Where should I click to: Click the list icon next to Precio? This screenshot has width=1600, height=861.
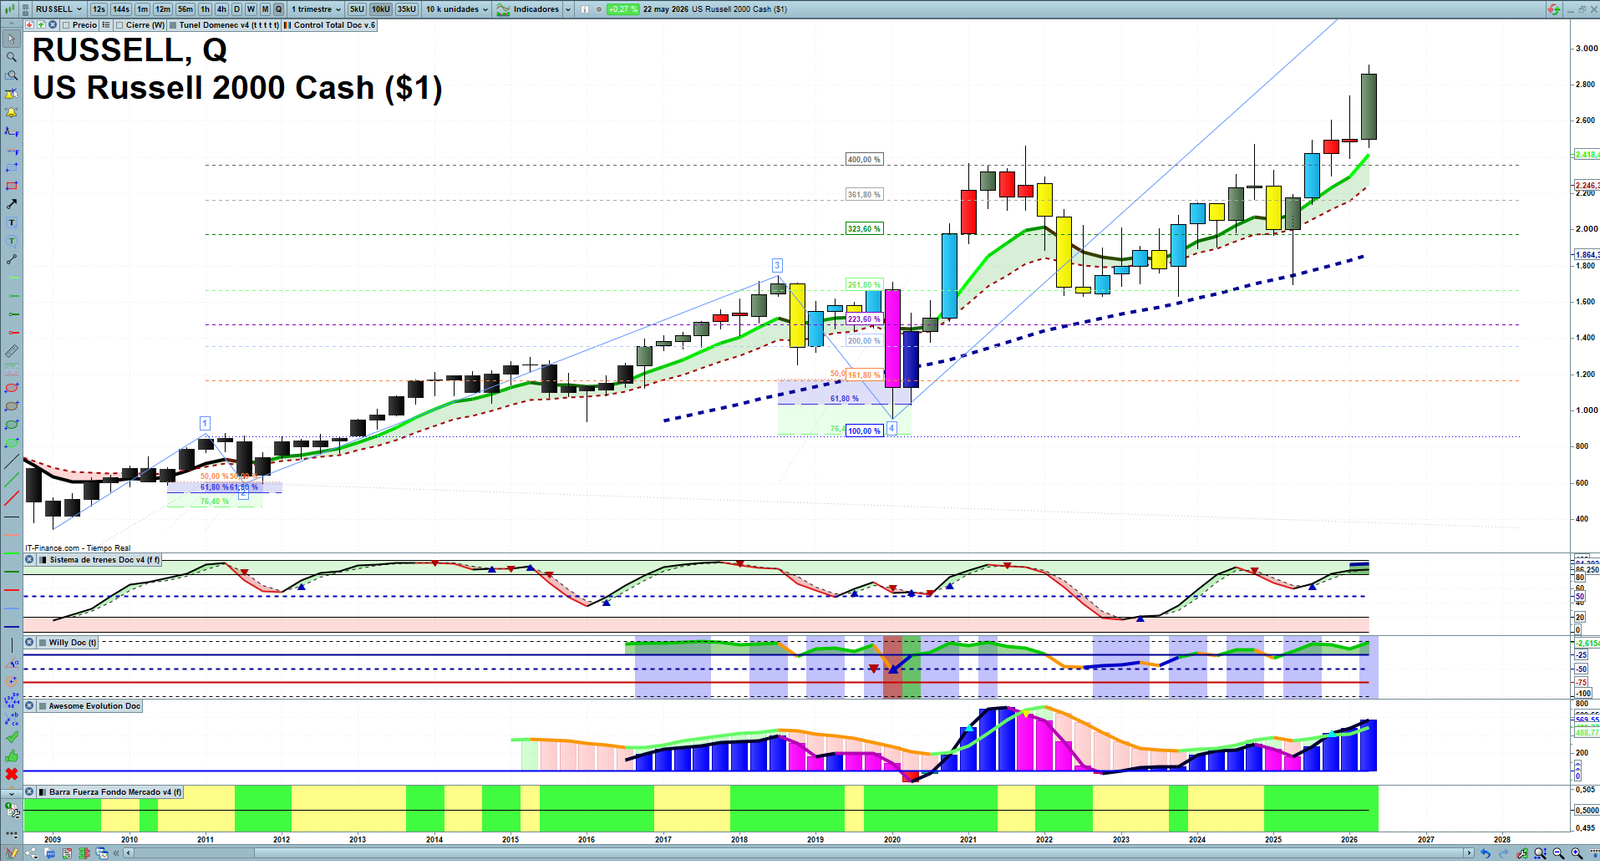106,25
